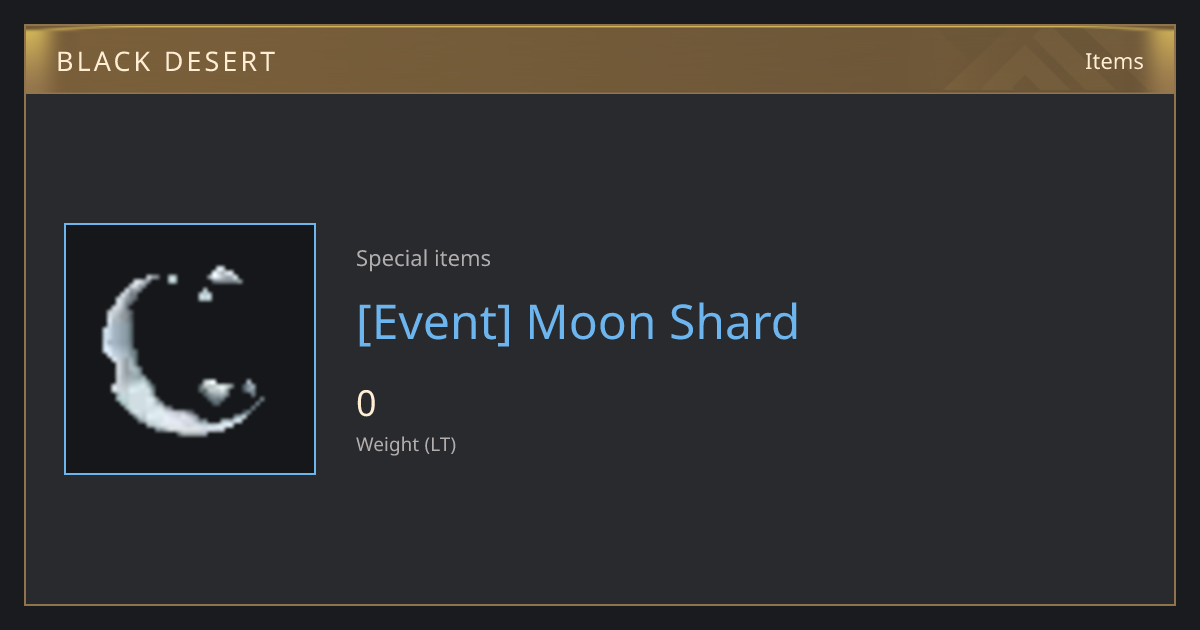This screenshot has width=1200, height=630.
Task: Click the word Moon in the item title
Action: [x=590, y=322]
